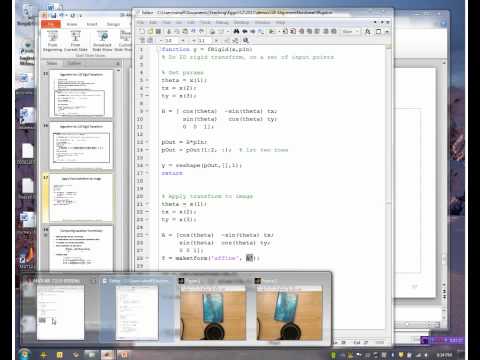Select slide 17 thumbnail in PowerPoint

81,197
